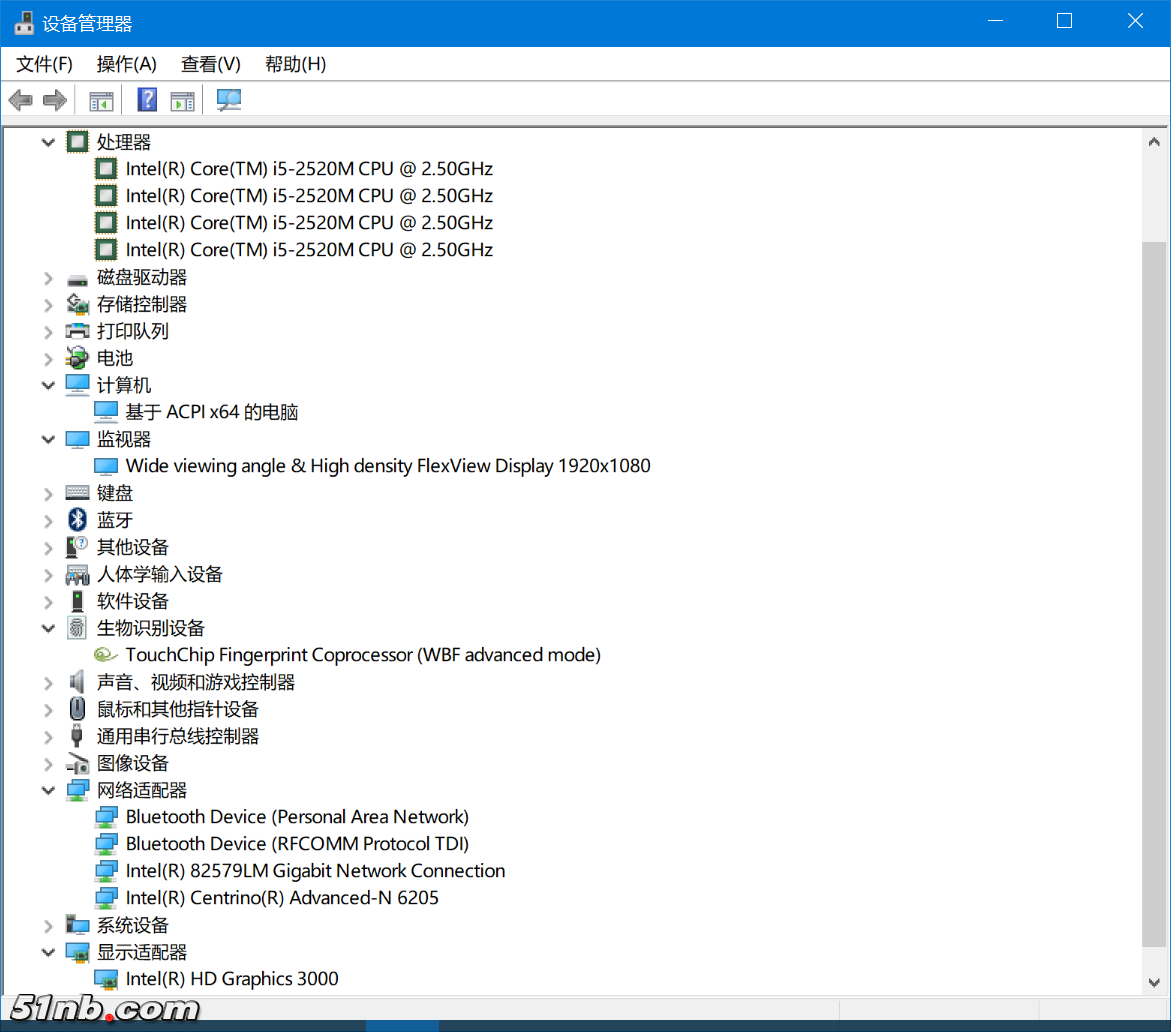Image resolution: width=1171 pixels, height=1032 pixels.
Task: Click the action pane toggle toolbar icon
Action: coord(182,101)
